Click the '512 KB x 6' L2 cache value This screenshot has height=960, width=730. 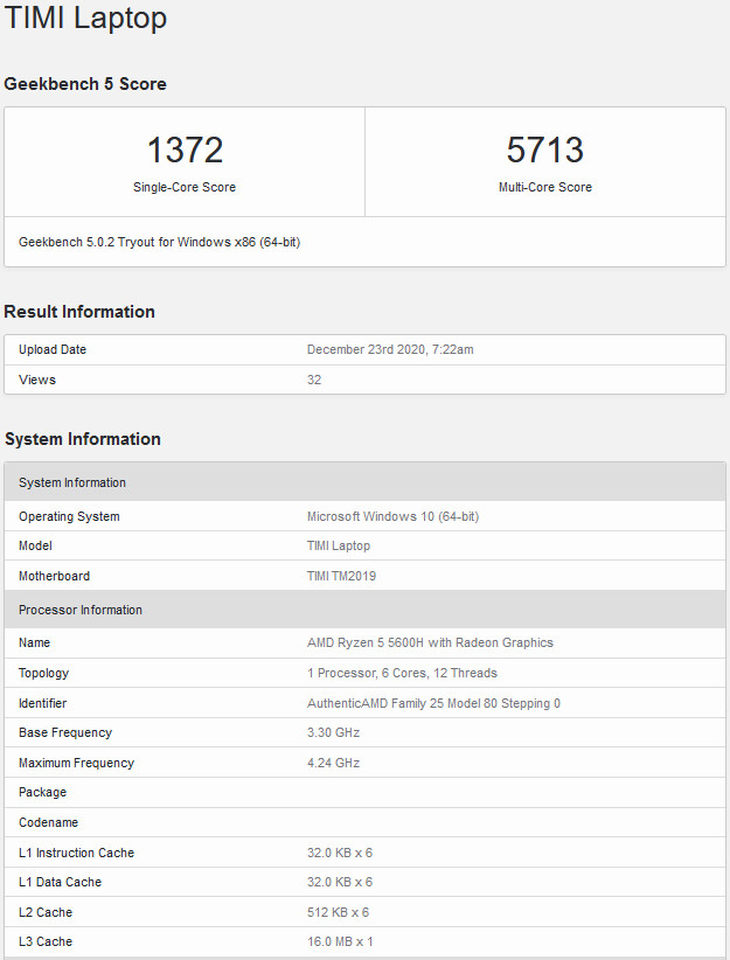point(338,913)
